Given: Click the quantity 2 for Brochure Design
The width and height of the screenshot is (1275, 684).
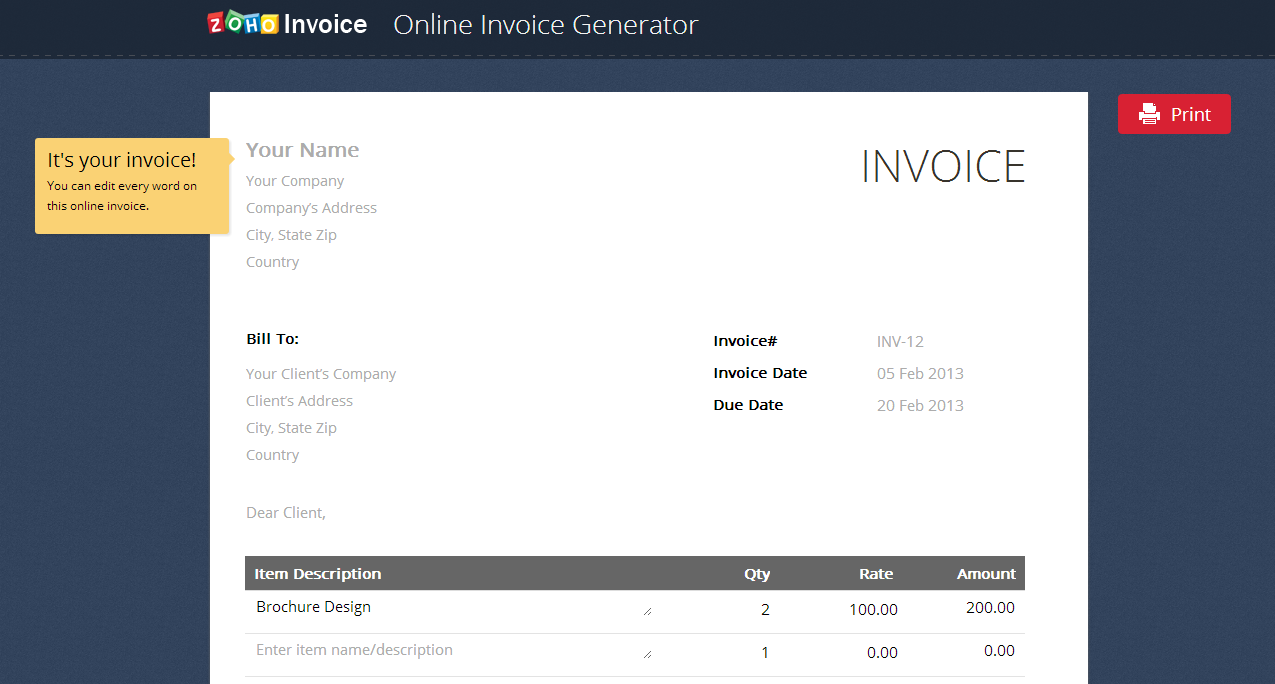Looking at the screenshot, I should 765,609.
